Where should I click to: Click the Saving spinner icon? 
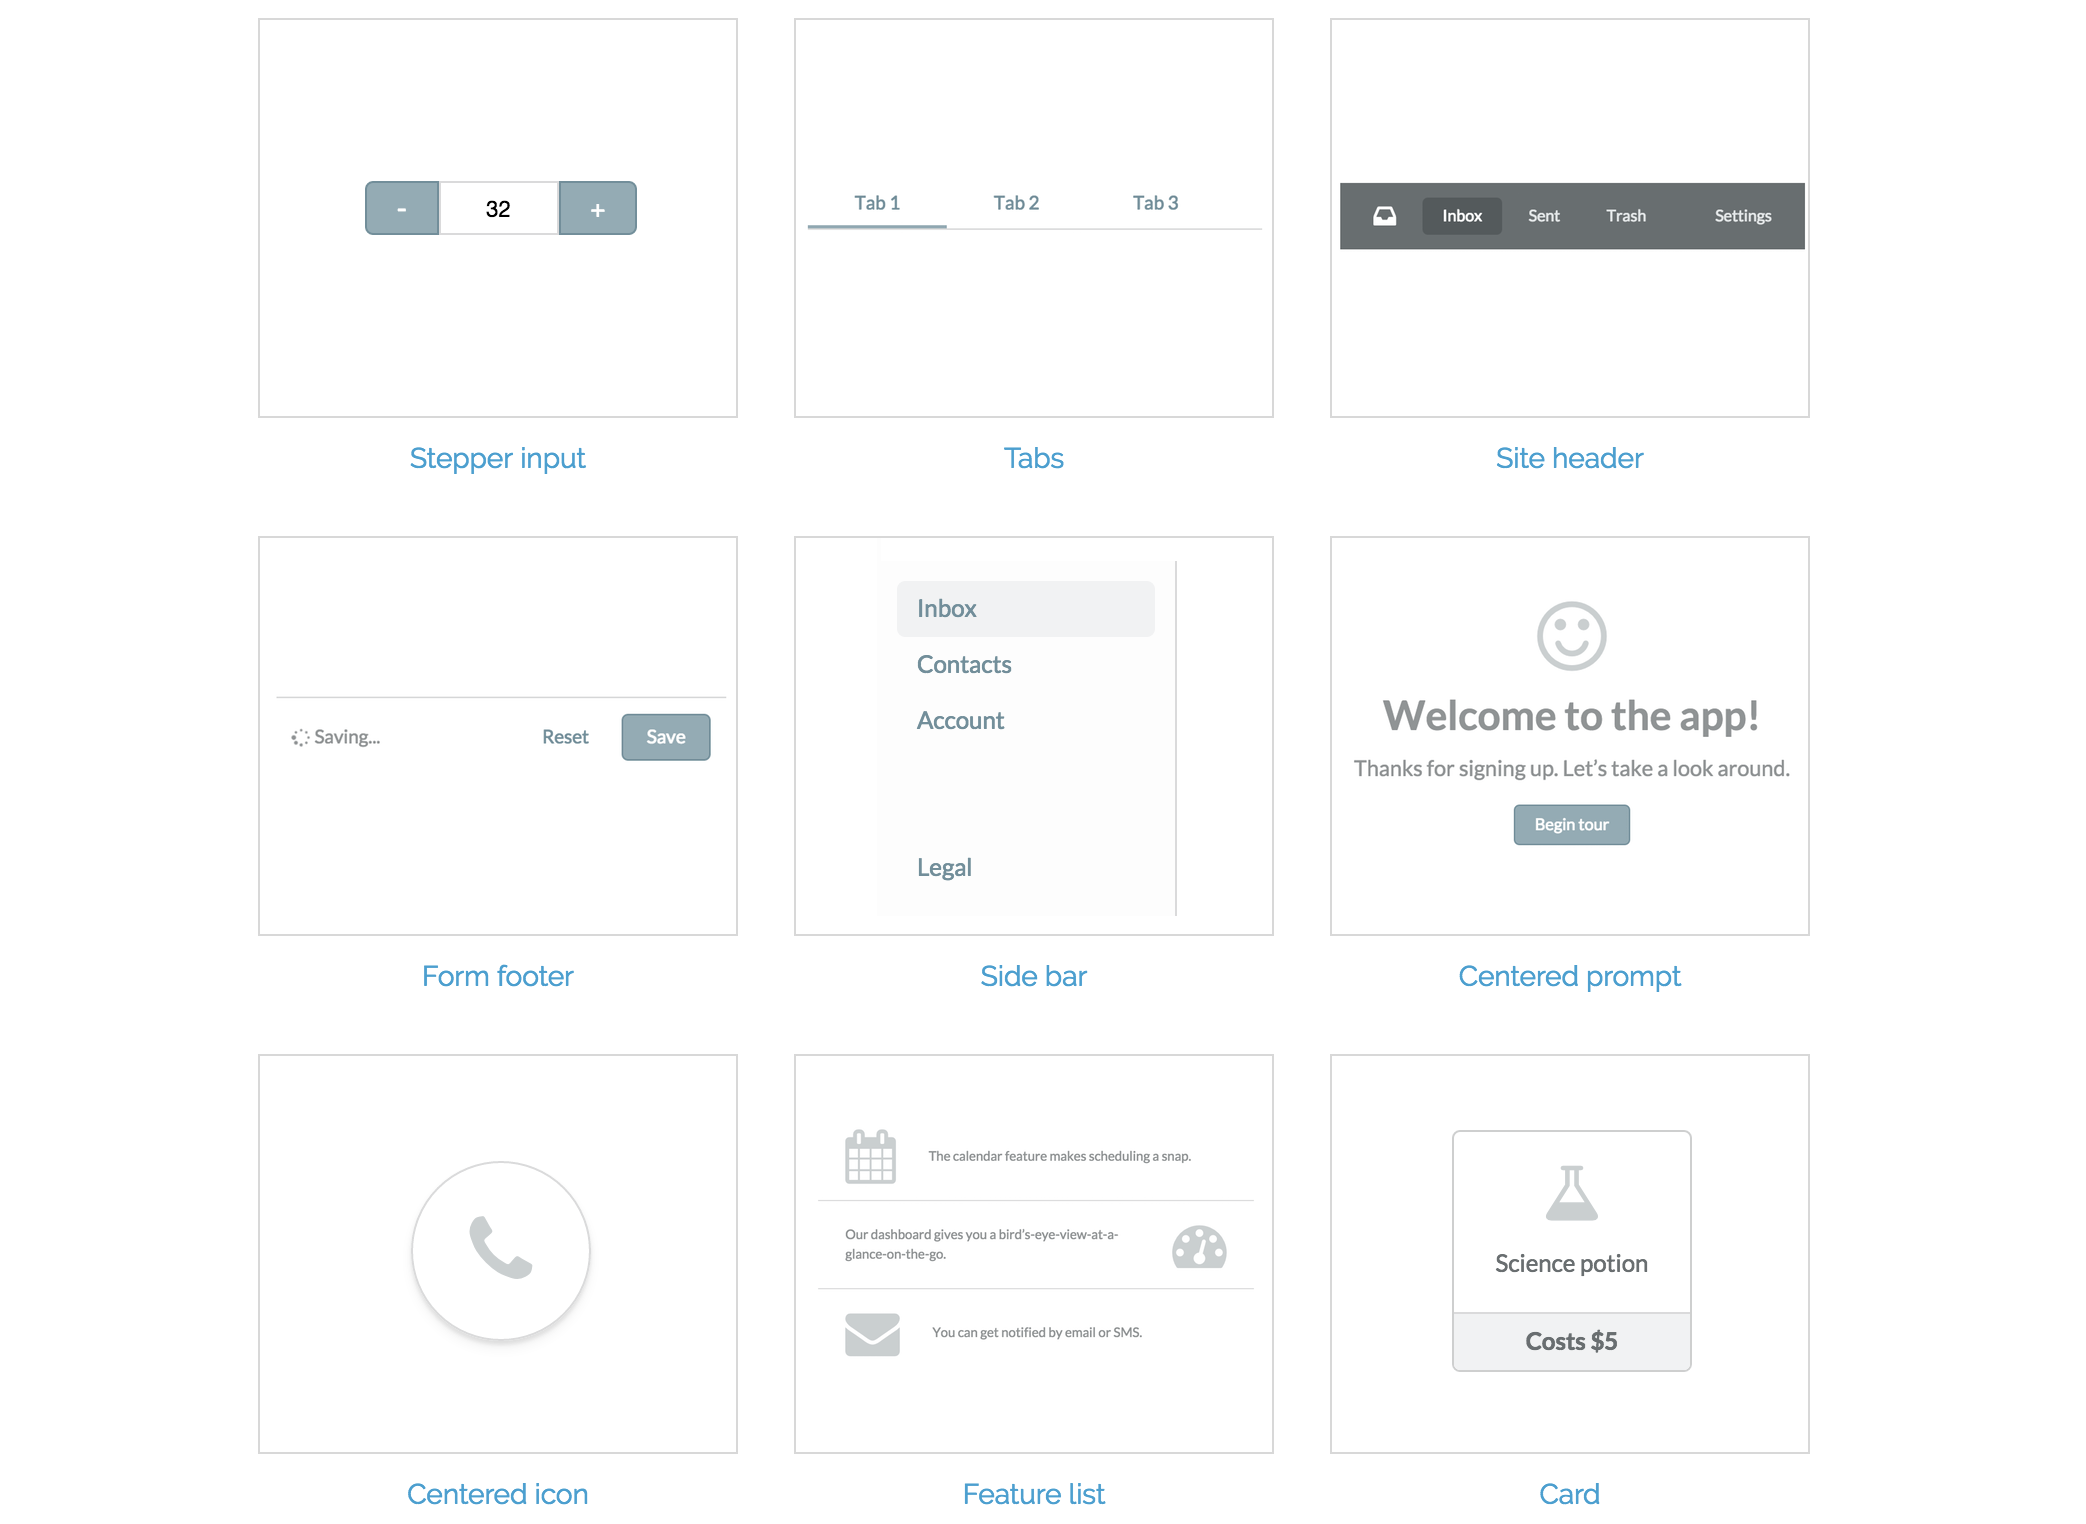pos(299,738)
